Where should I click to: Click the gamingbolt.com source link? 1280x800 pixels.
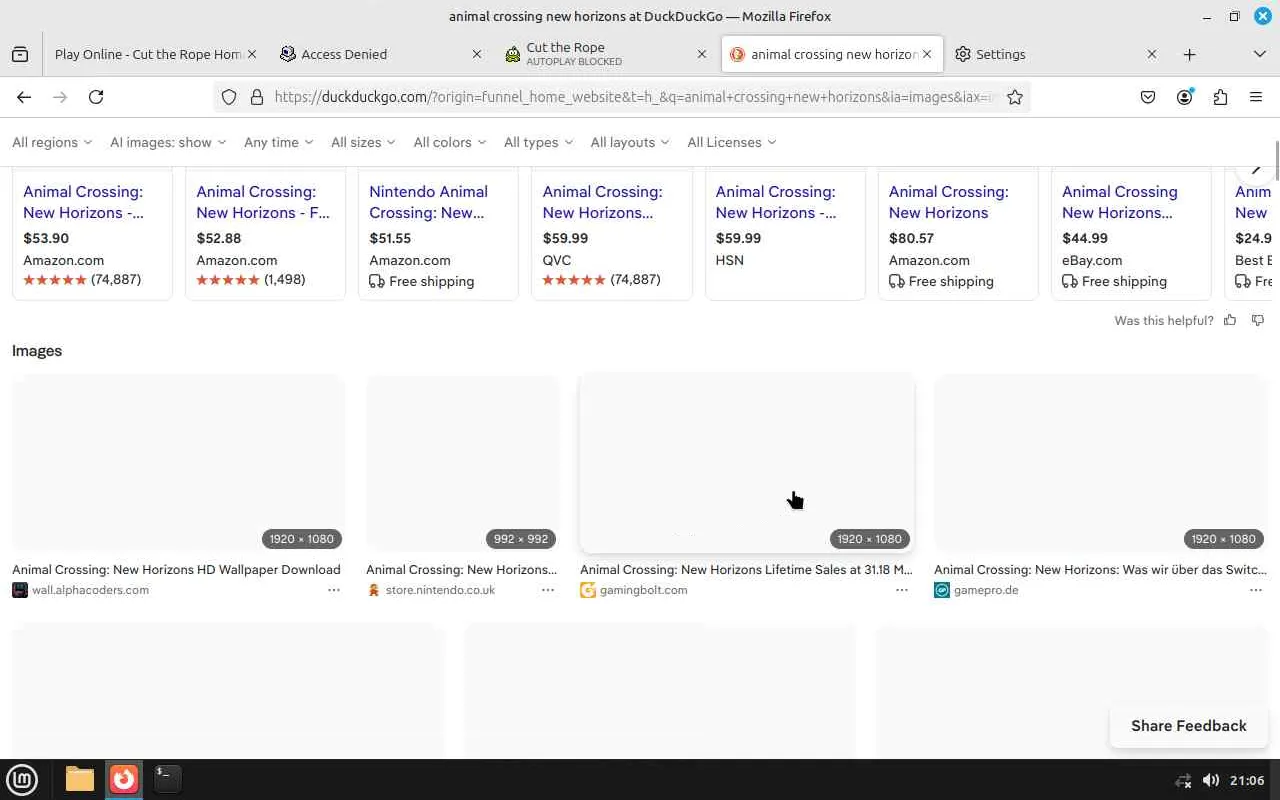coord(643,590)
